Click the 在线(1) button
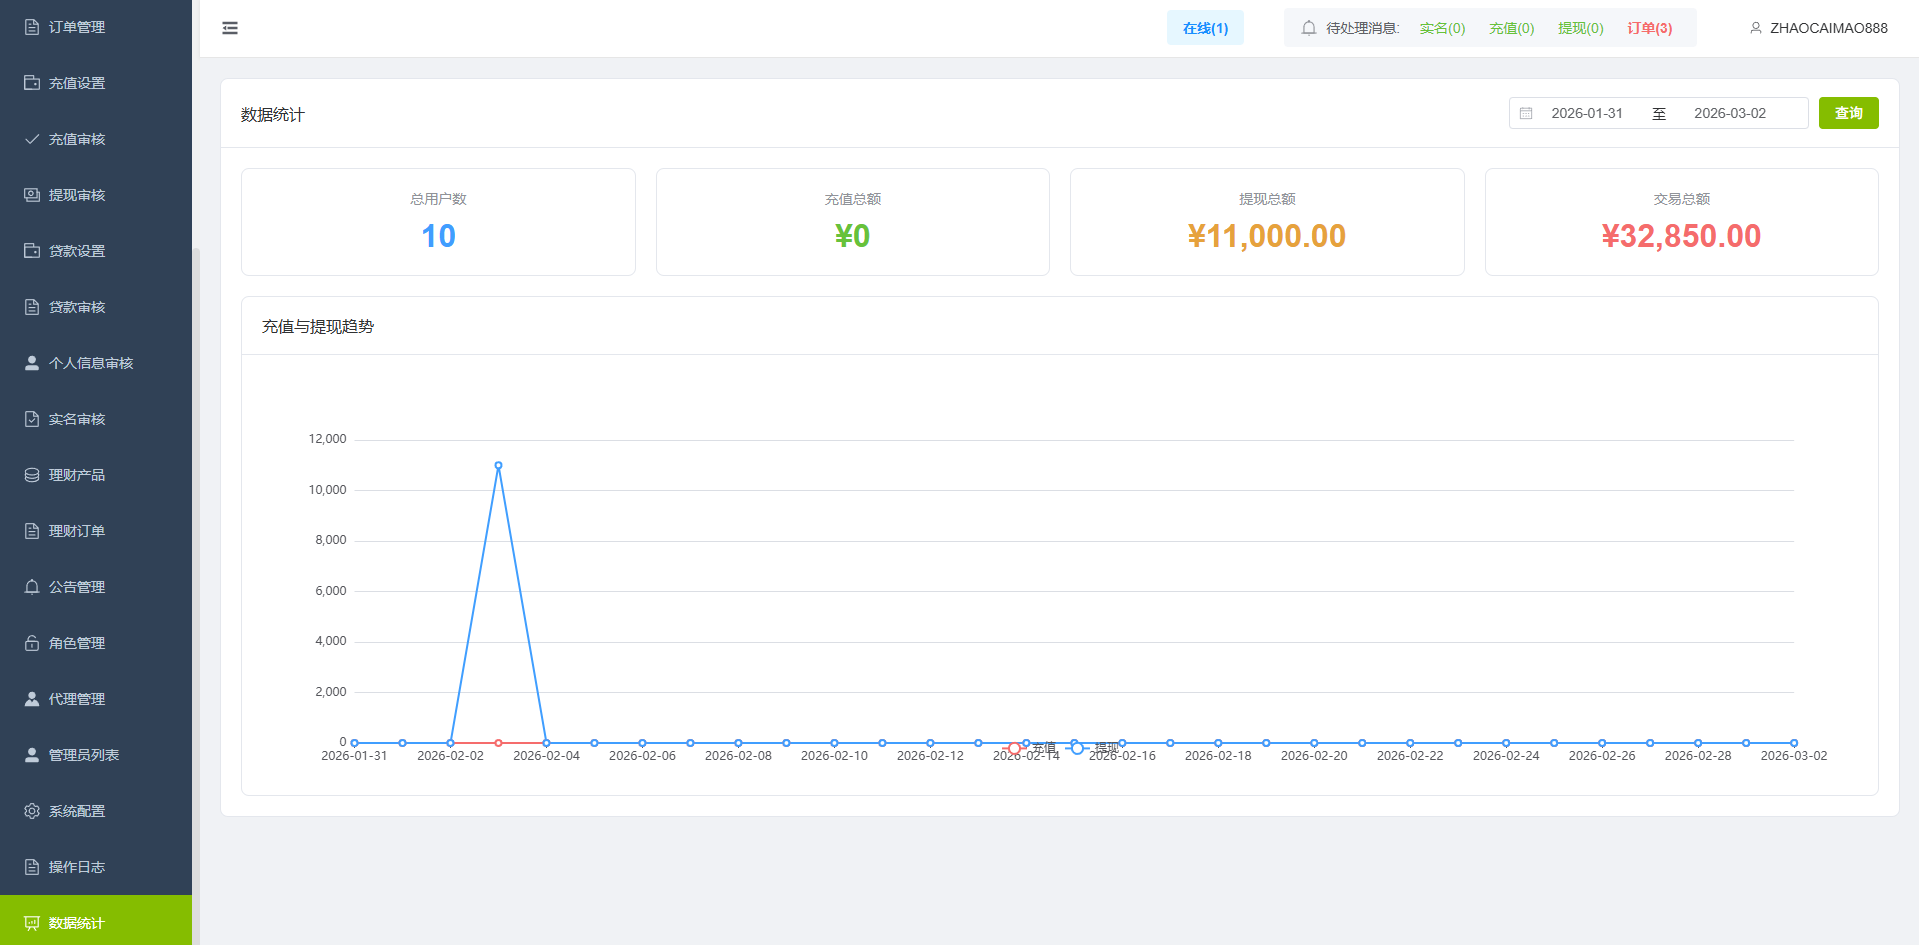The image size is (1919, 945). [1204, 28]
